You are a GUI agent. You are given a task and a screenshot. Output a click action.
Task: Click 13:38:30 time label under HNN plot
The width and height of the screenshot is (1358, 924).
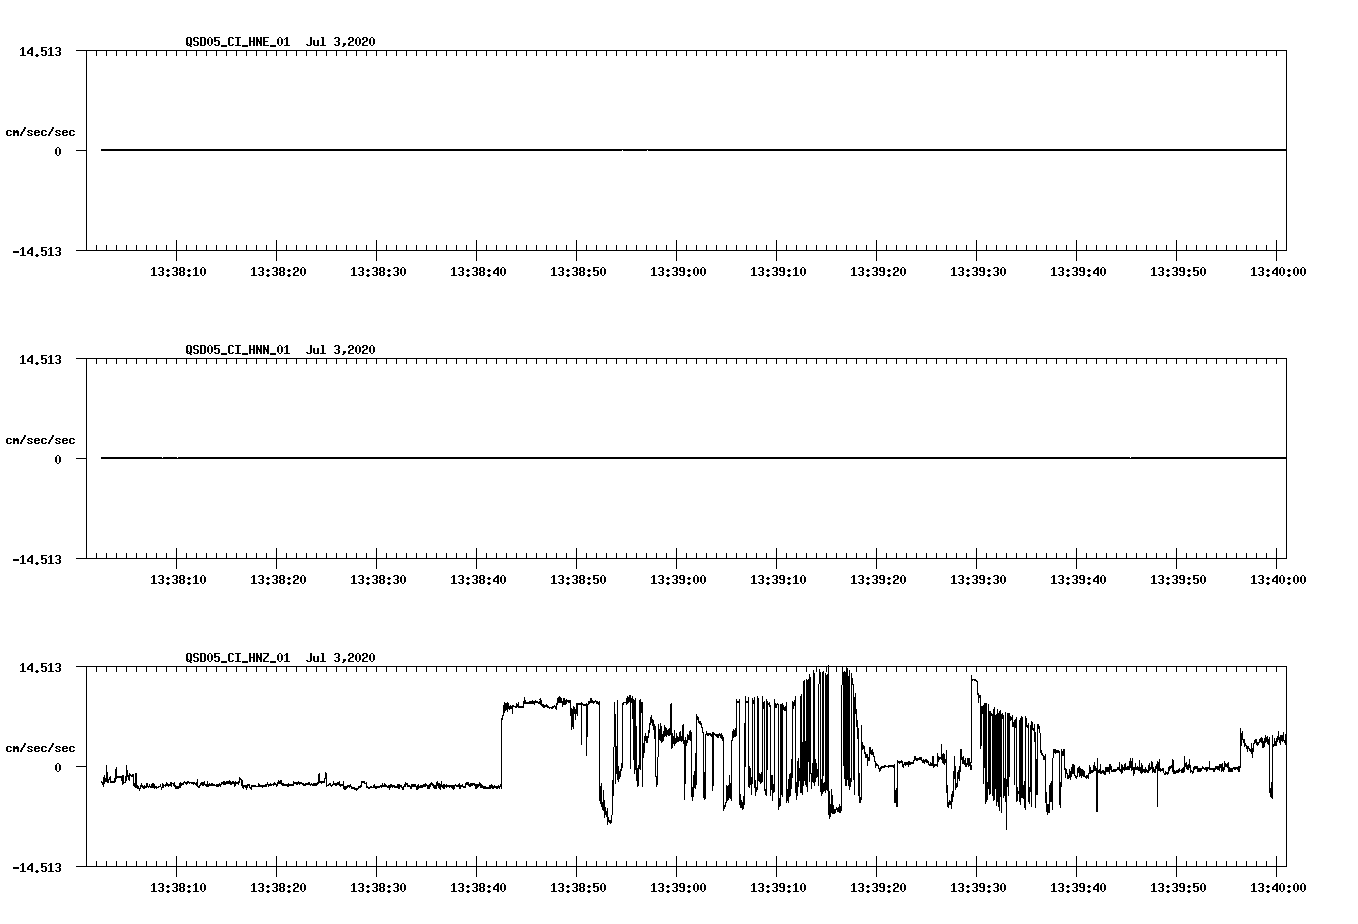tap(378, 579)
